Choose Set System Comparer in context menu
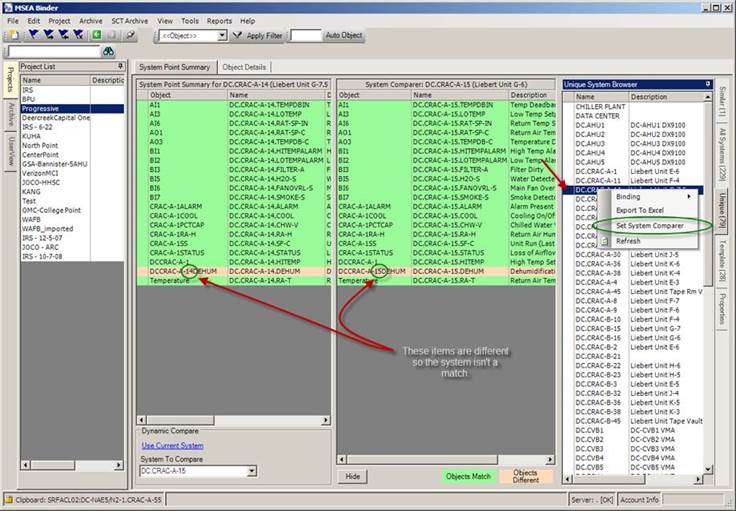 [650, 226]
